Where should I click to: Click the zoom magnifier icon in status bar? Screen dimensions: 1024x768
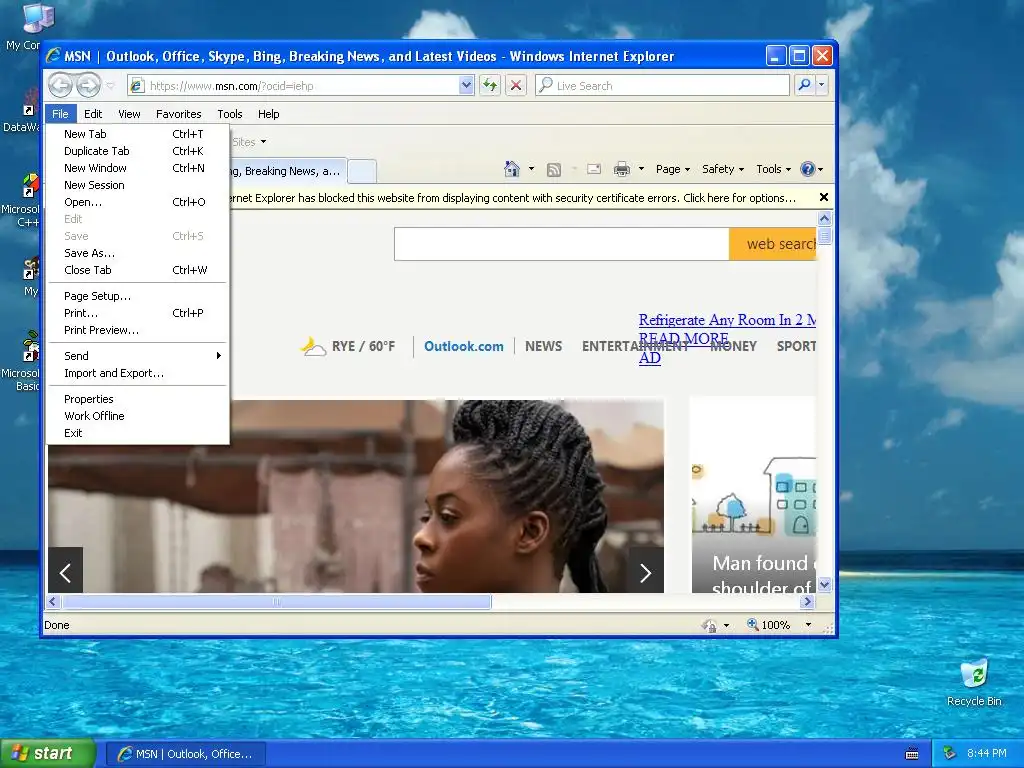pyautogui.click(x=753, y=624)
